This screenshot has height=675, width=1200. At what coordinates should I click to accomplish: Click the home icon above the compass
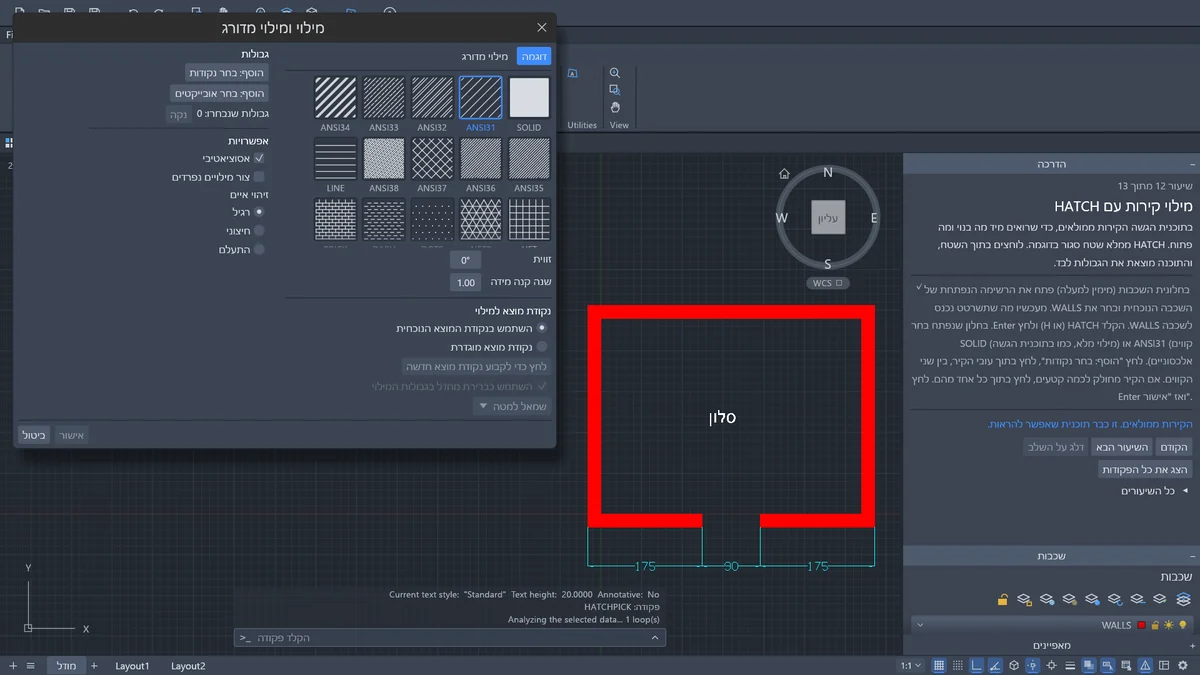coord(785,174)
